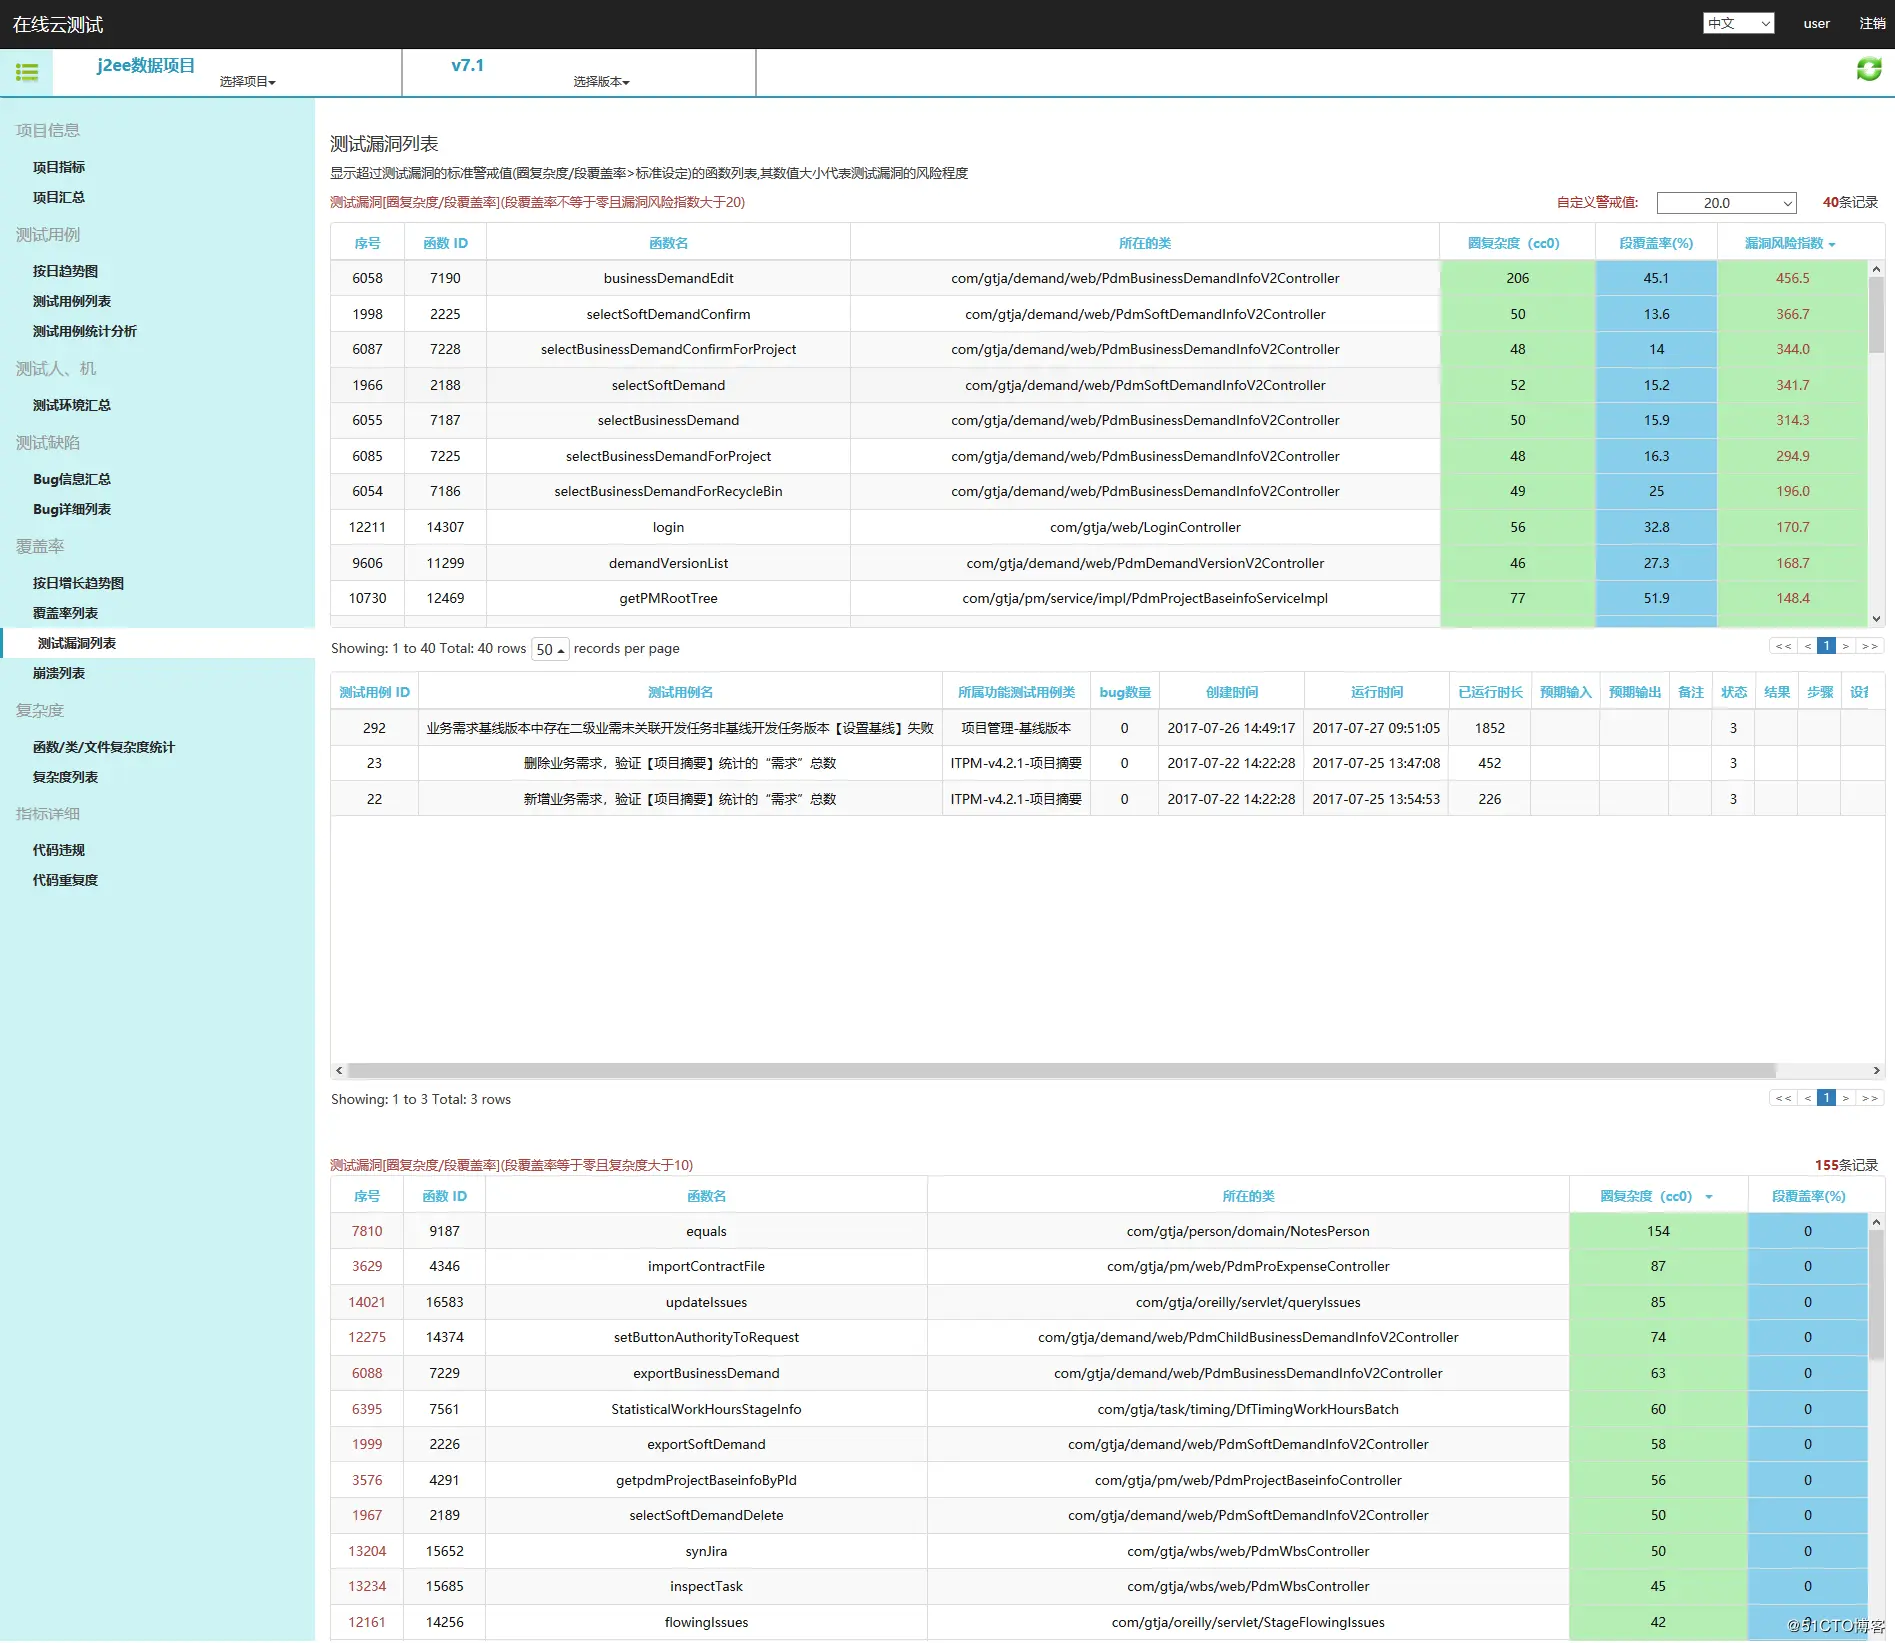Open the 选择版本 version dropdown
1895x1643 pixels.
point(601,82)
